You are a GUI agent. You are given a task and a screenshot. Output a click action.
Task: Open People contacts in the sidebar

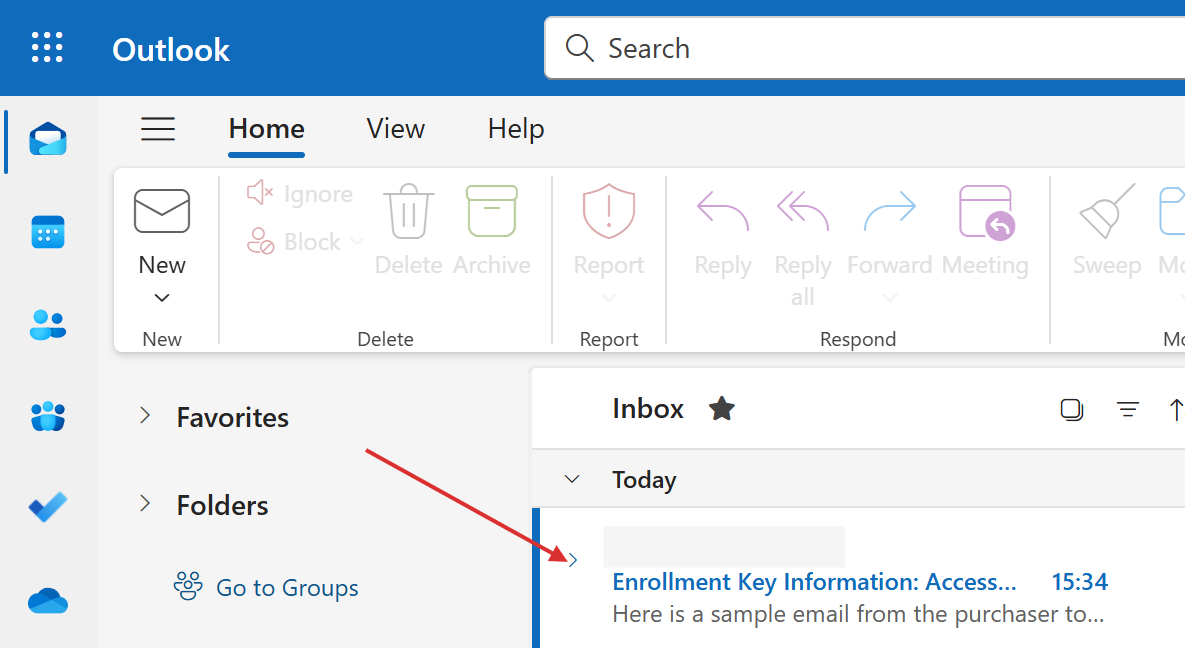48,325
